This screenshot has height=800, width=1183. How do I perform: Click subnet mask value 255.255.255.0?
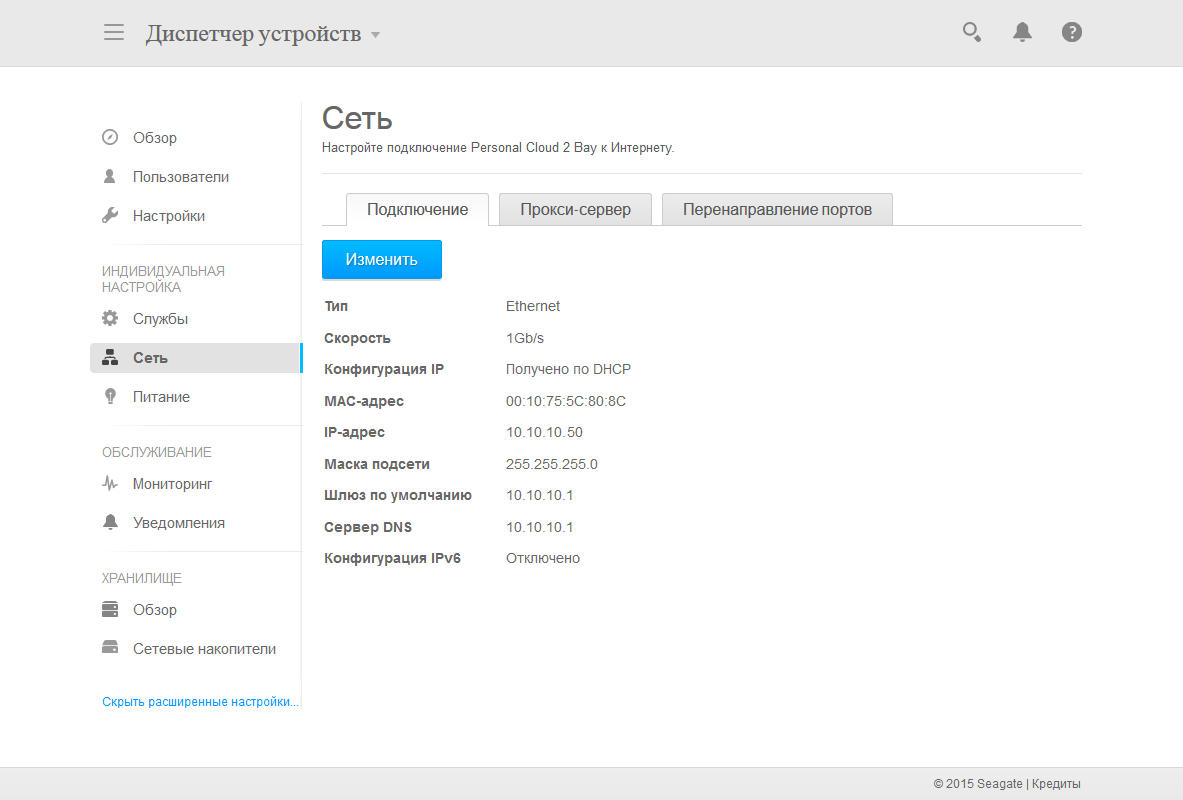pos(552,464)
